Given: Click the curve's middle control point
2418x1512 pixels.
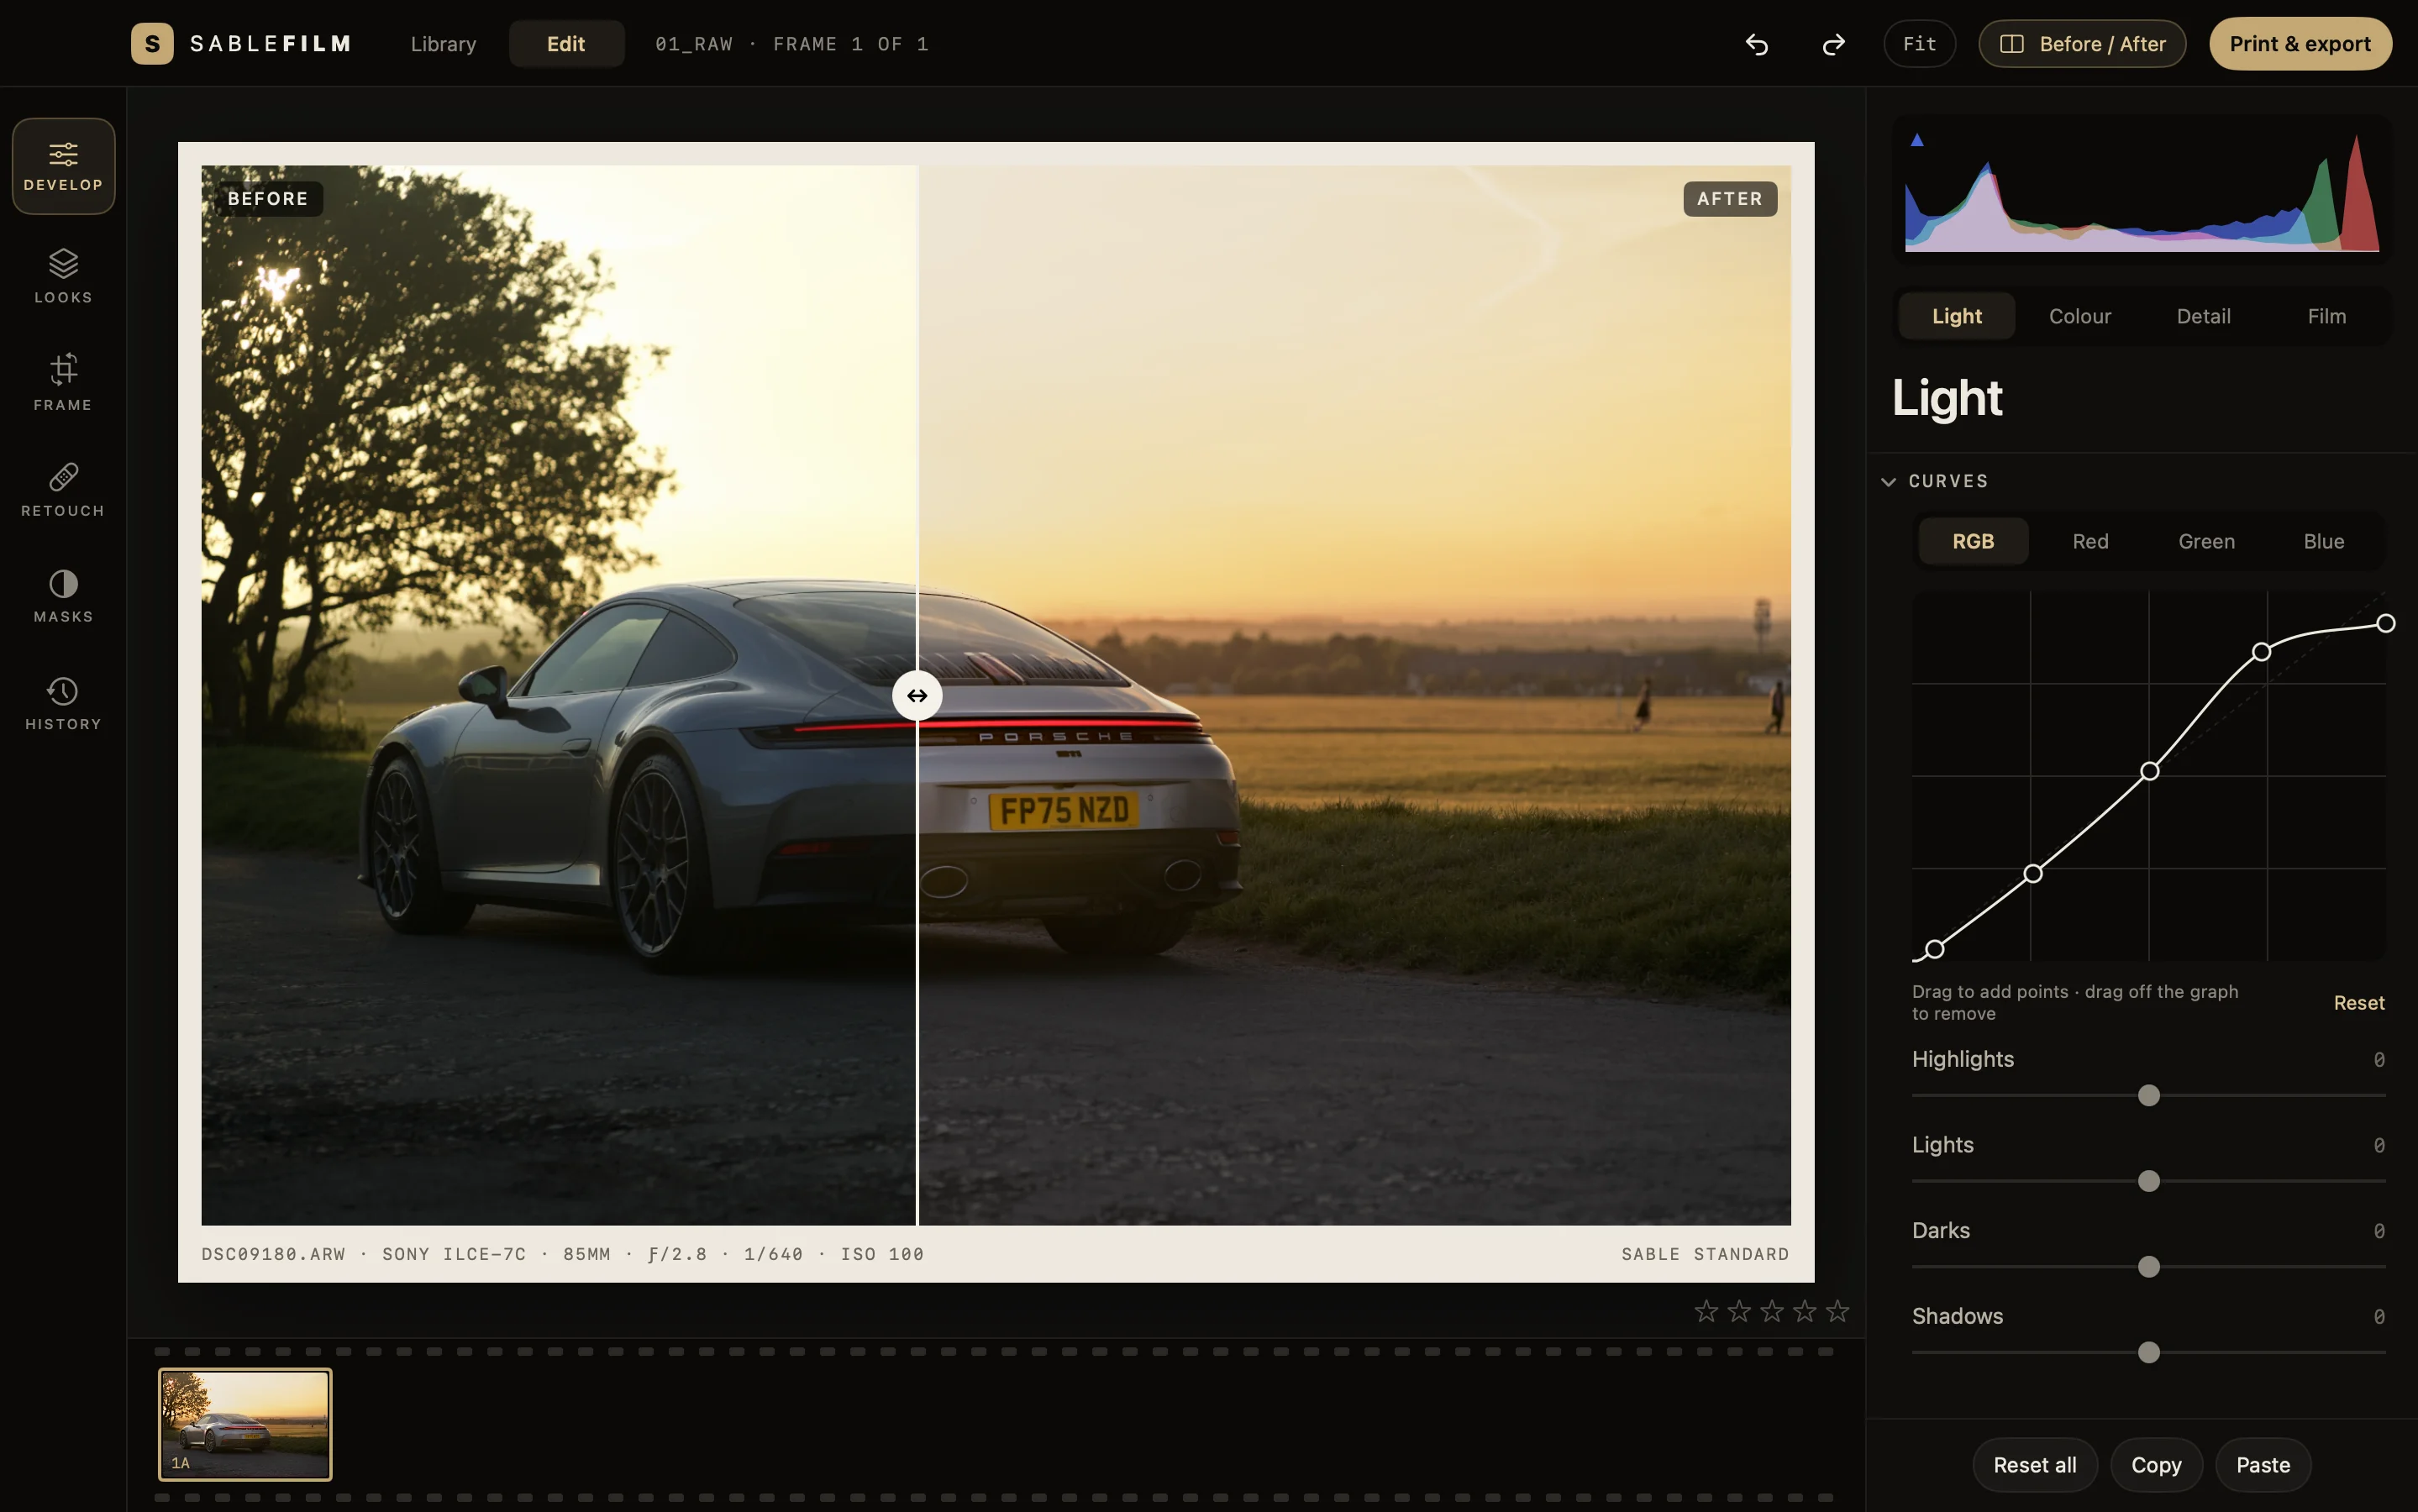Looking at the screenshot, I should pos(2149,771).
